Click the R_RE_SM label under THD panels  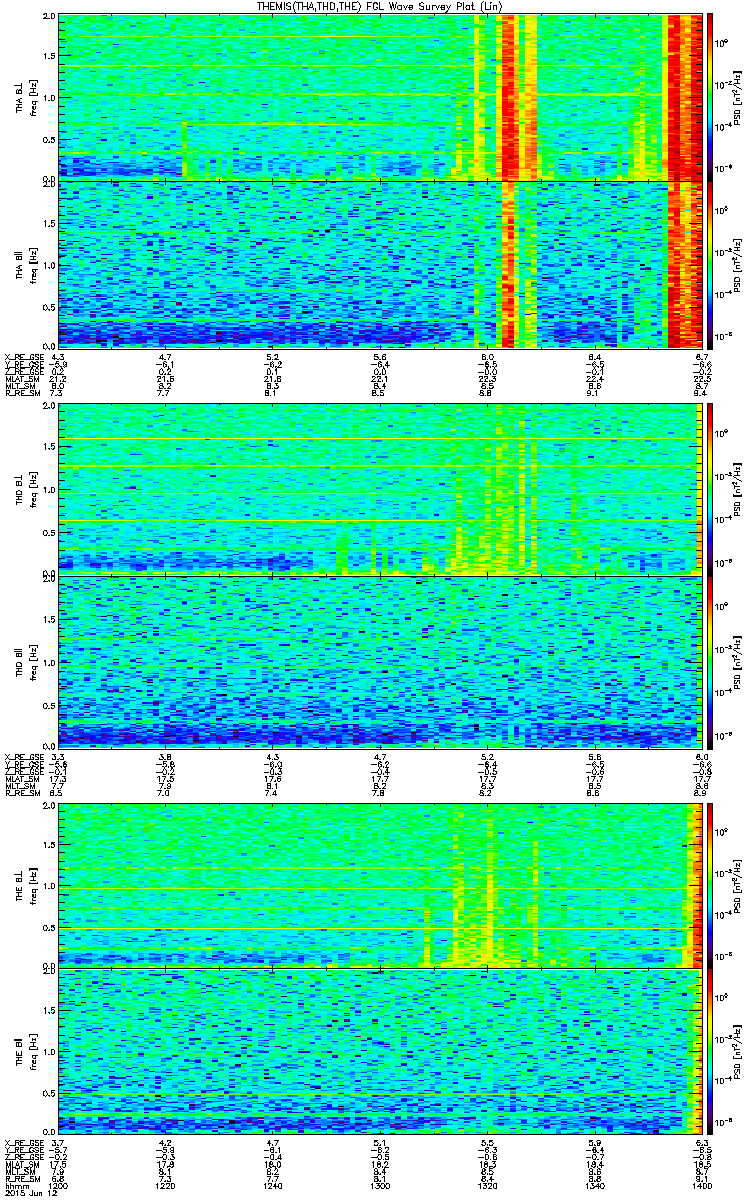24,795
